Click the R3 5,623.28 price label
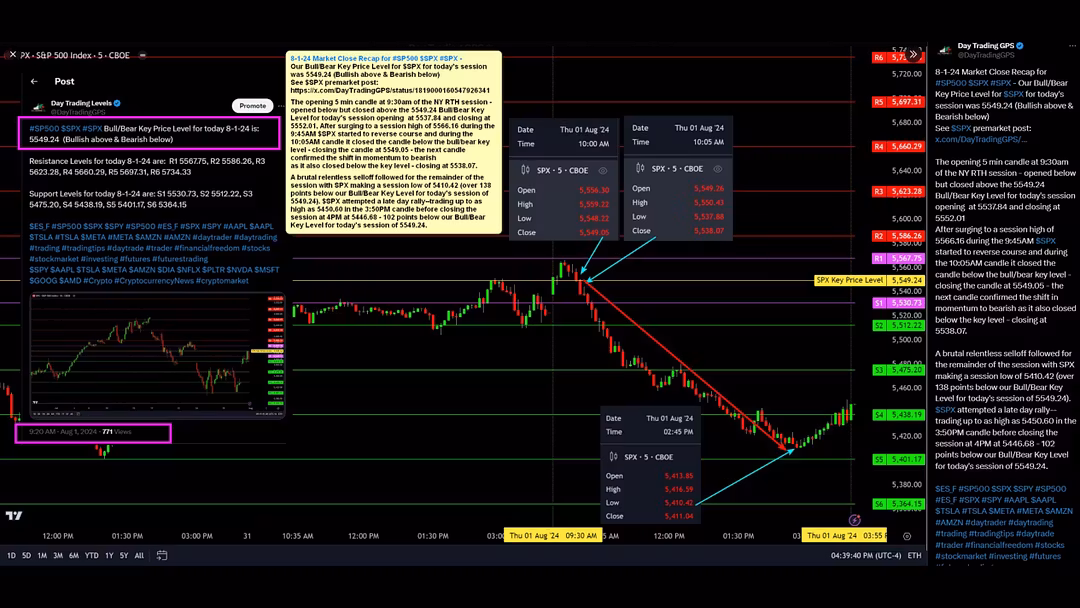This screenshot has width=1080, height=608. pyautogui.click(x=898, y=191)
